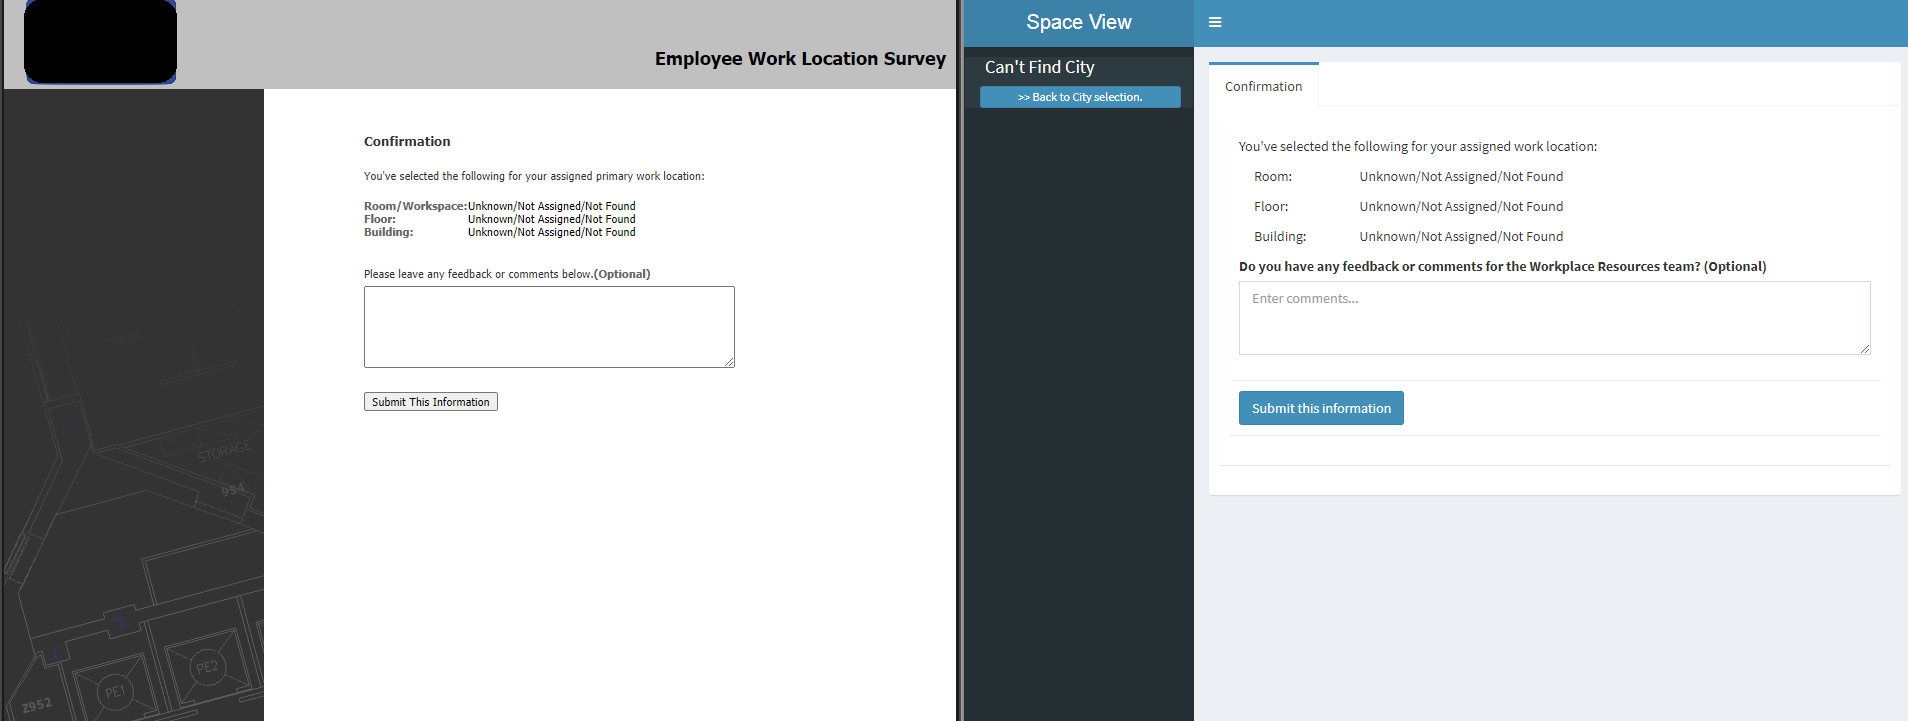The width and height of the screenshot is (1908, 721).
Task: Click the Building value in Employee Survey
Action: pos(552,232)
